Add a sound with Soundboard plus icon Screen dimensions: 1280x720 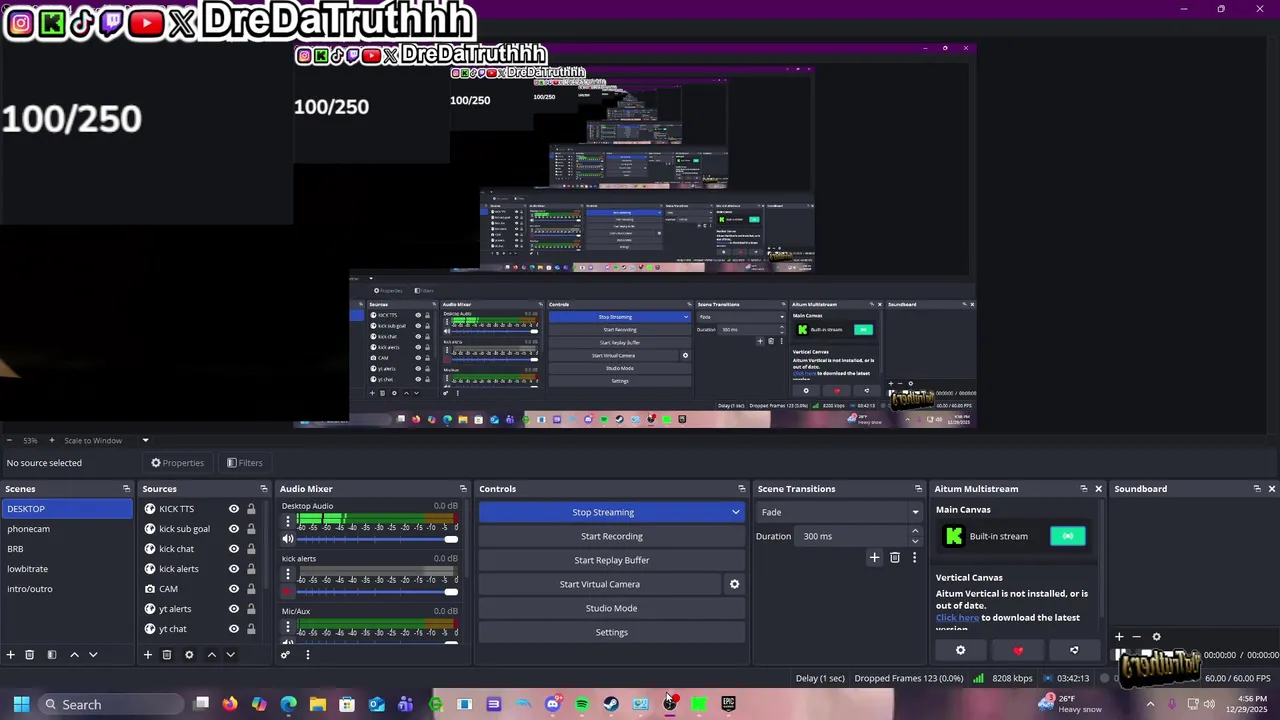[x=1119, y=637]
